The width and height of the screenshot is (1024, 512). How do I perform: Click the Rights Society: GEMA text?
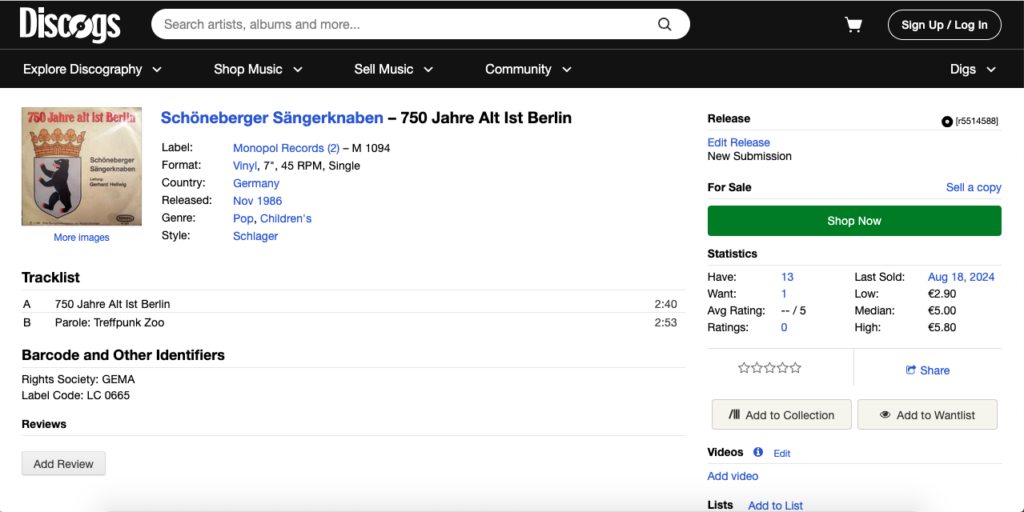point(78,379)
